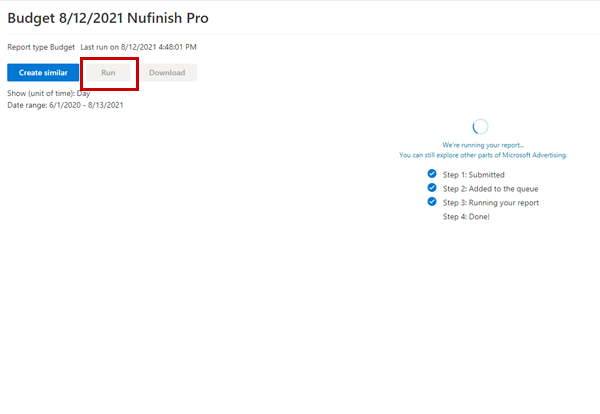Select the 'We're running your report...' message
The height and width of the screenshot is (414, 600).
tap(483, 145)
